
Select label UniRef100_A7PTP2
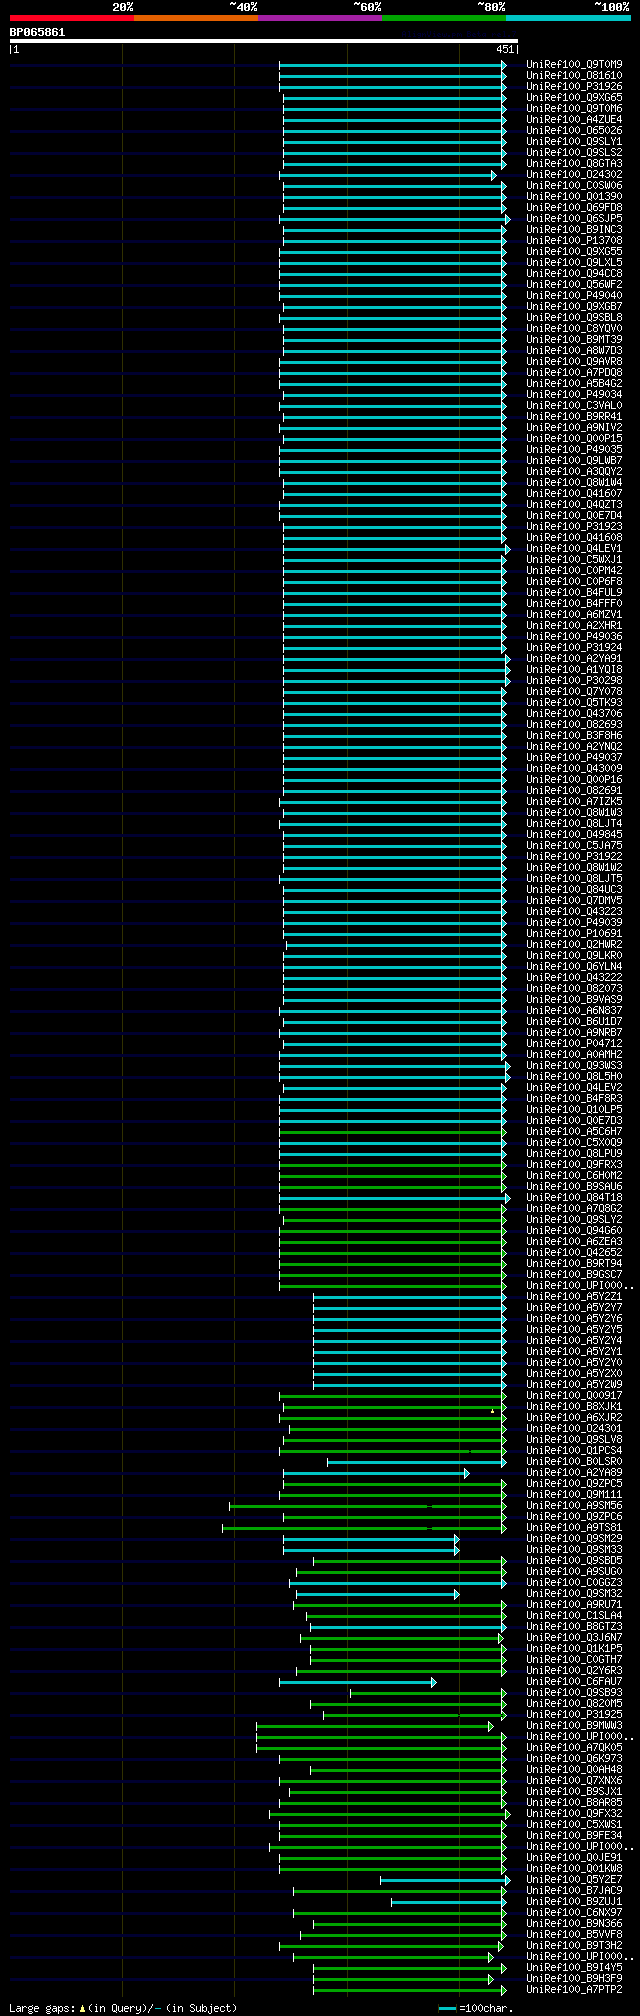click(574, 1990)
